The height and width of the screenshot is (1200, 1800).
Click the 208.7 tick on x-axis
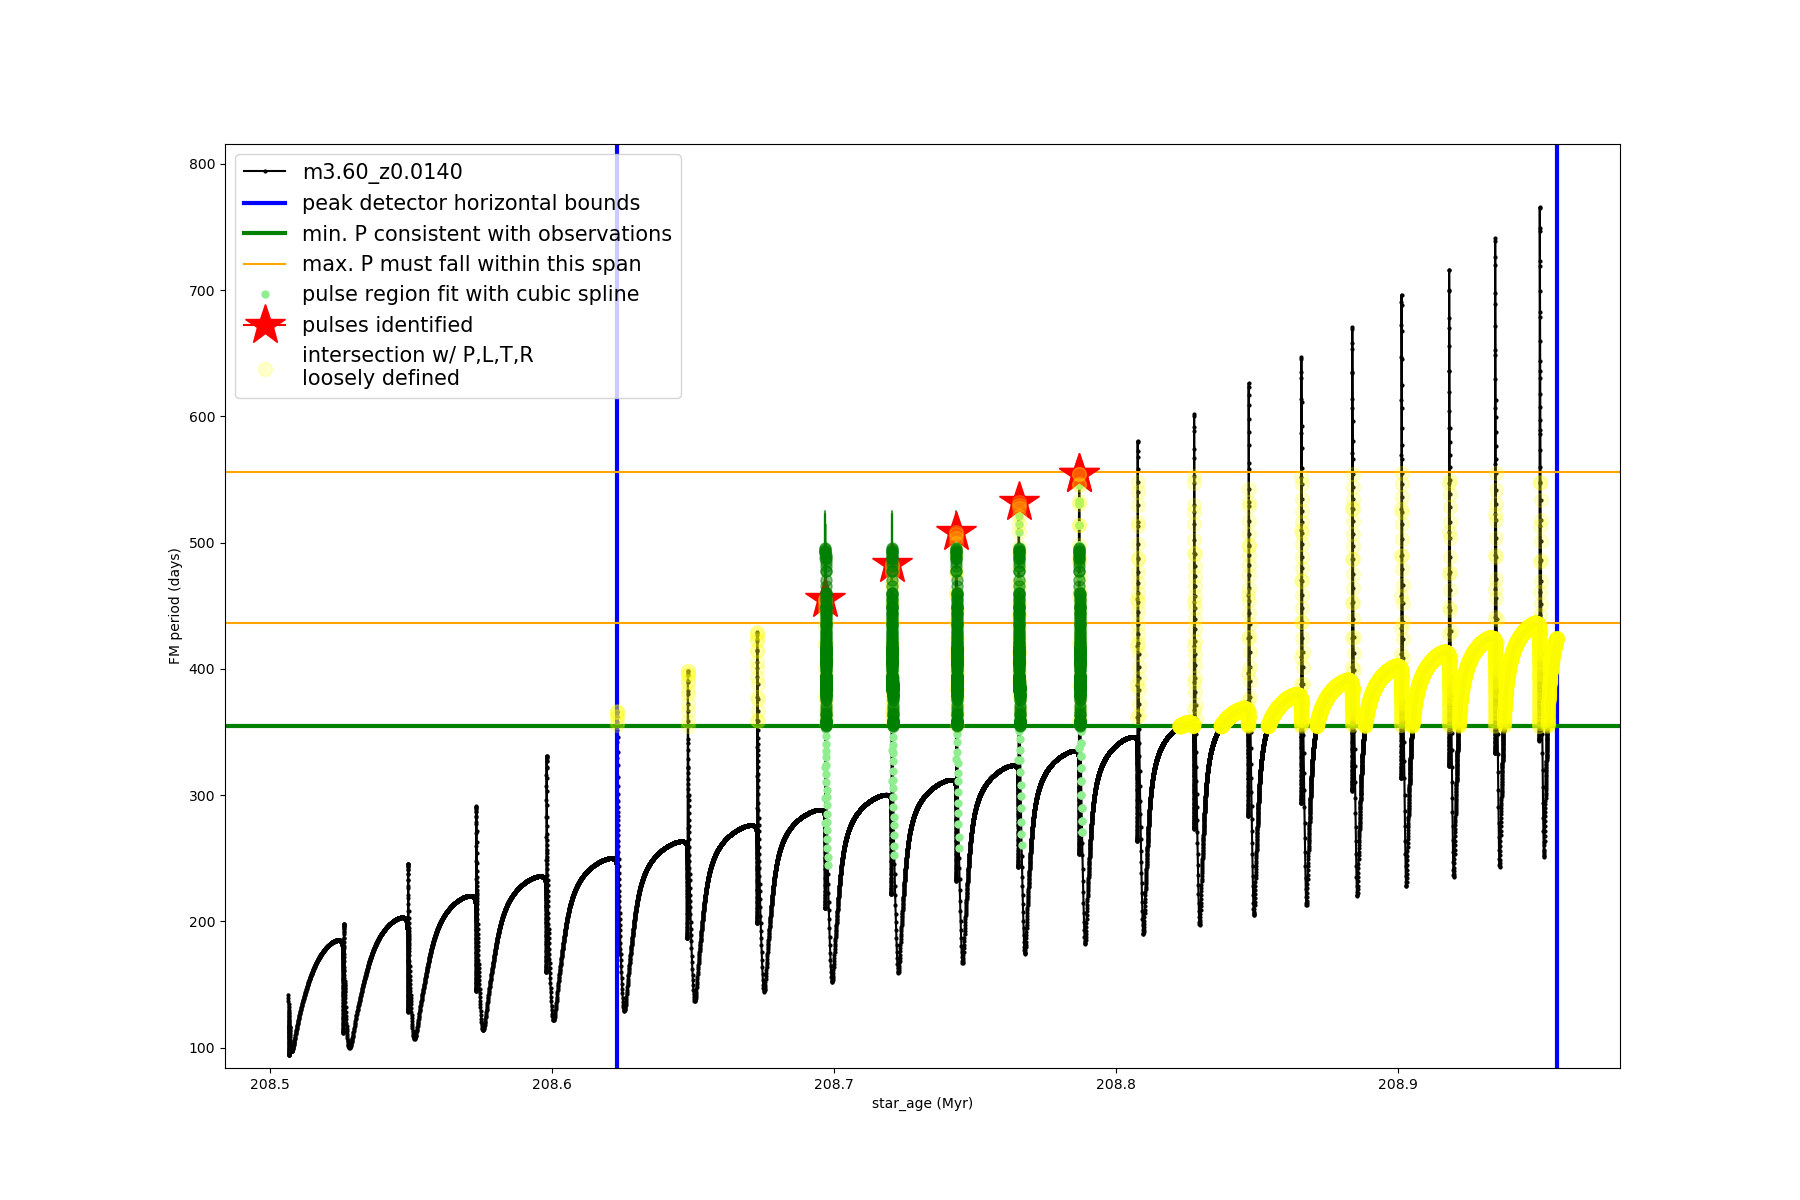coord(833,1084)
